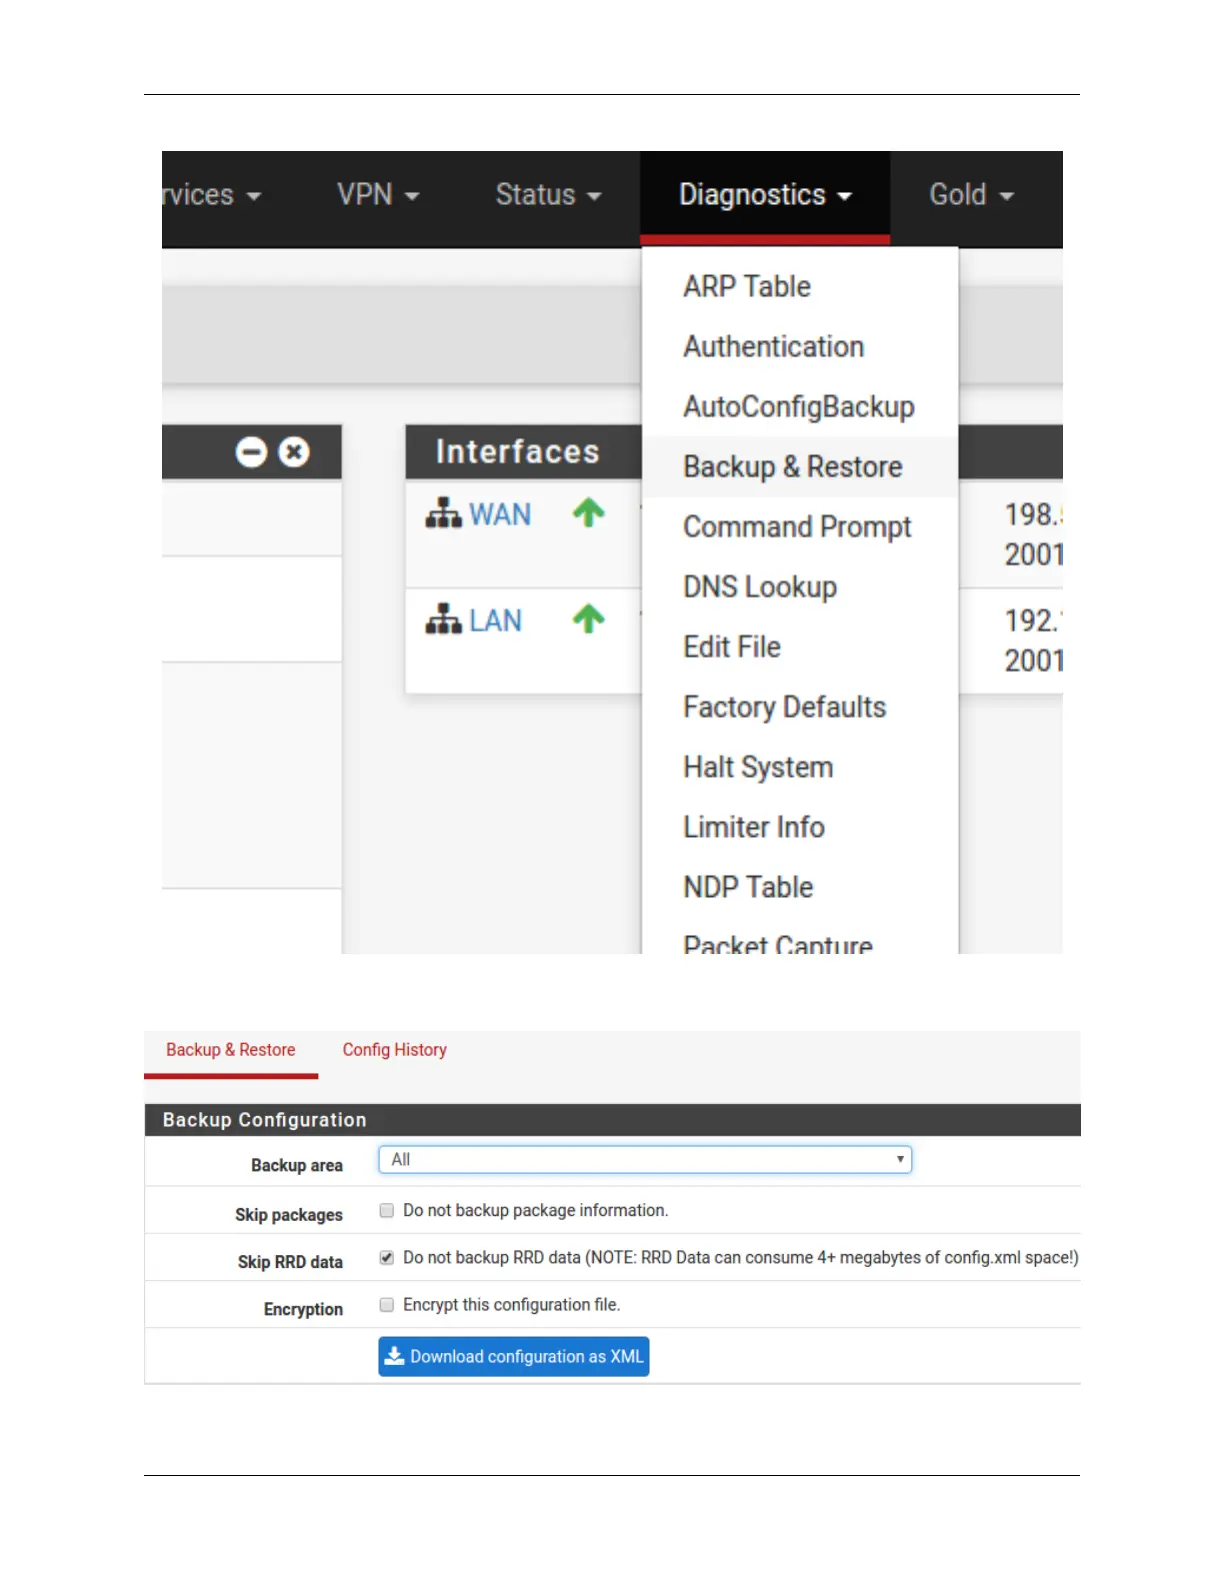The height and width of the screenshot is (1584, 1224).
Task: Expand the Gold menu
Action: coord(971,195)
